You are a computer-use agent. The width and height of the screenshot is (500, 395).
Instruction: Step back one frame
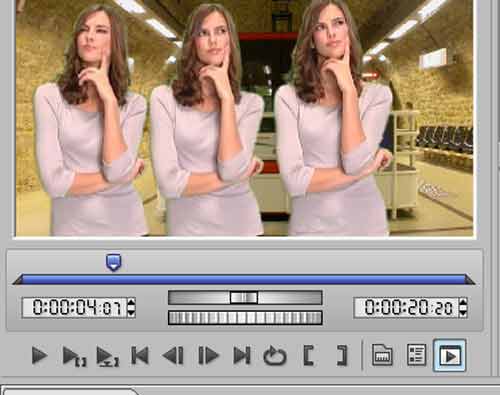[x=173, y=355]
